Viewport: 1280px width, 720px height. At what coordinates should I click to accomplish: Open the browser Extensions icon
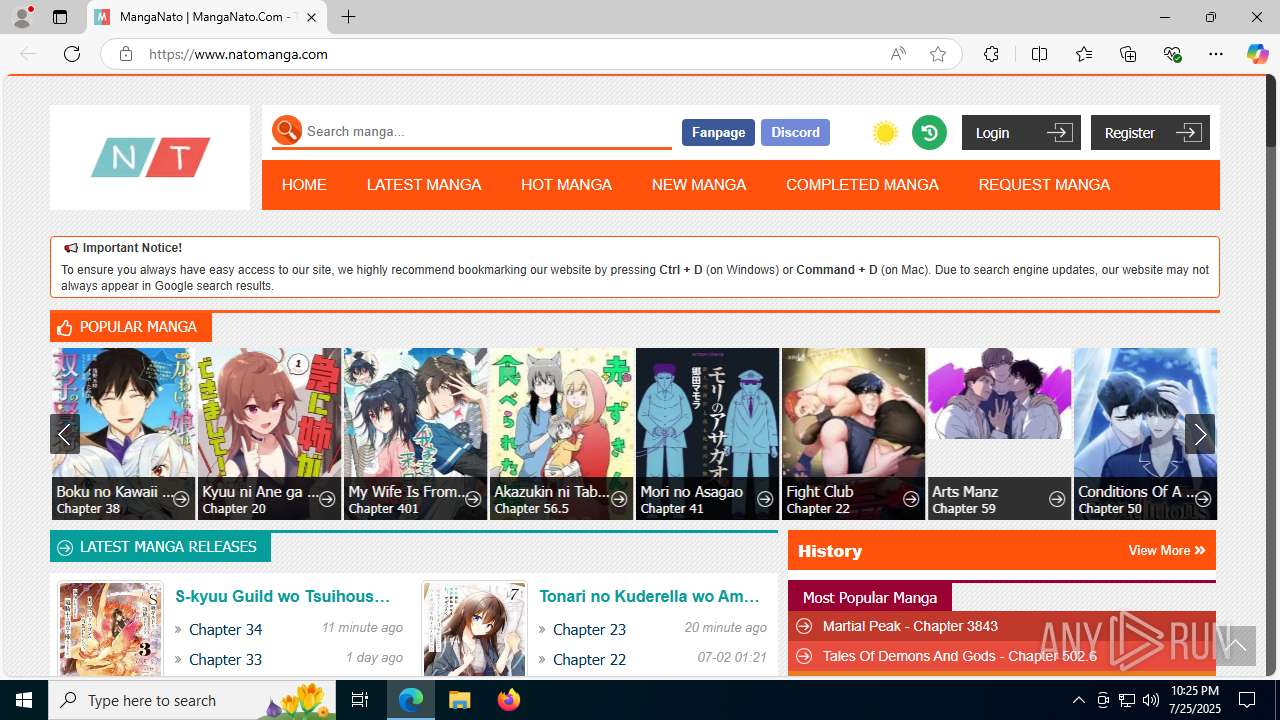(991, 54)
